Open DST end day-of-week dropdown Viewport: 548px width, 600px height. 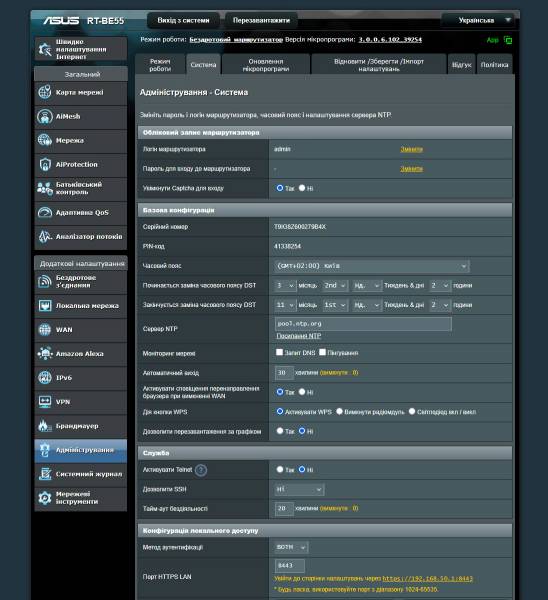pyautogui.click(x=367, y=305)
